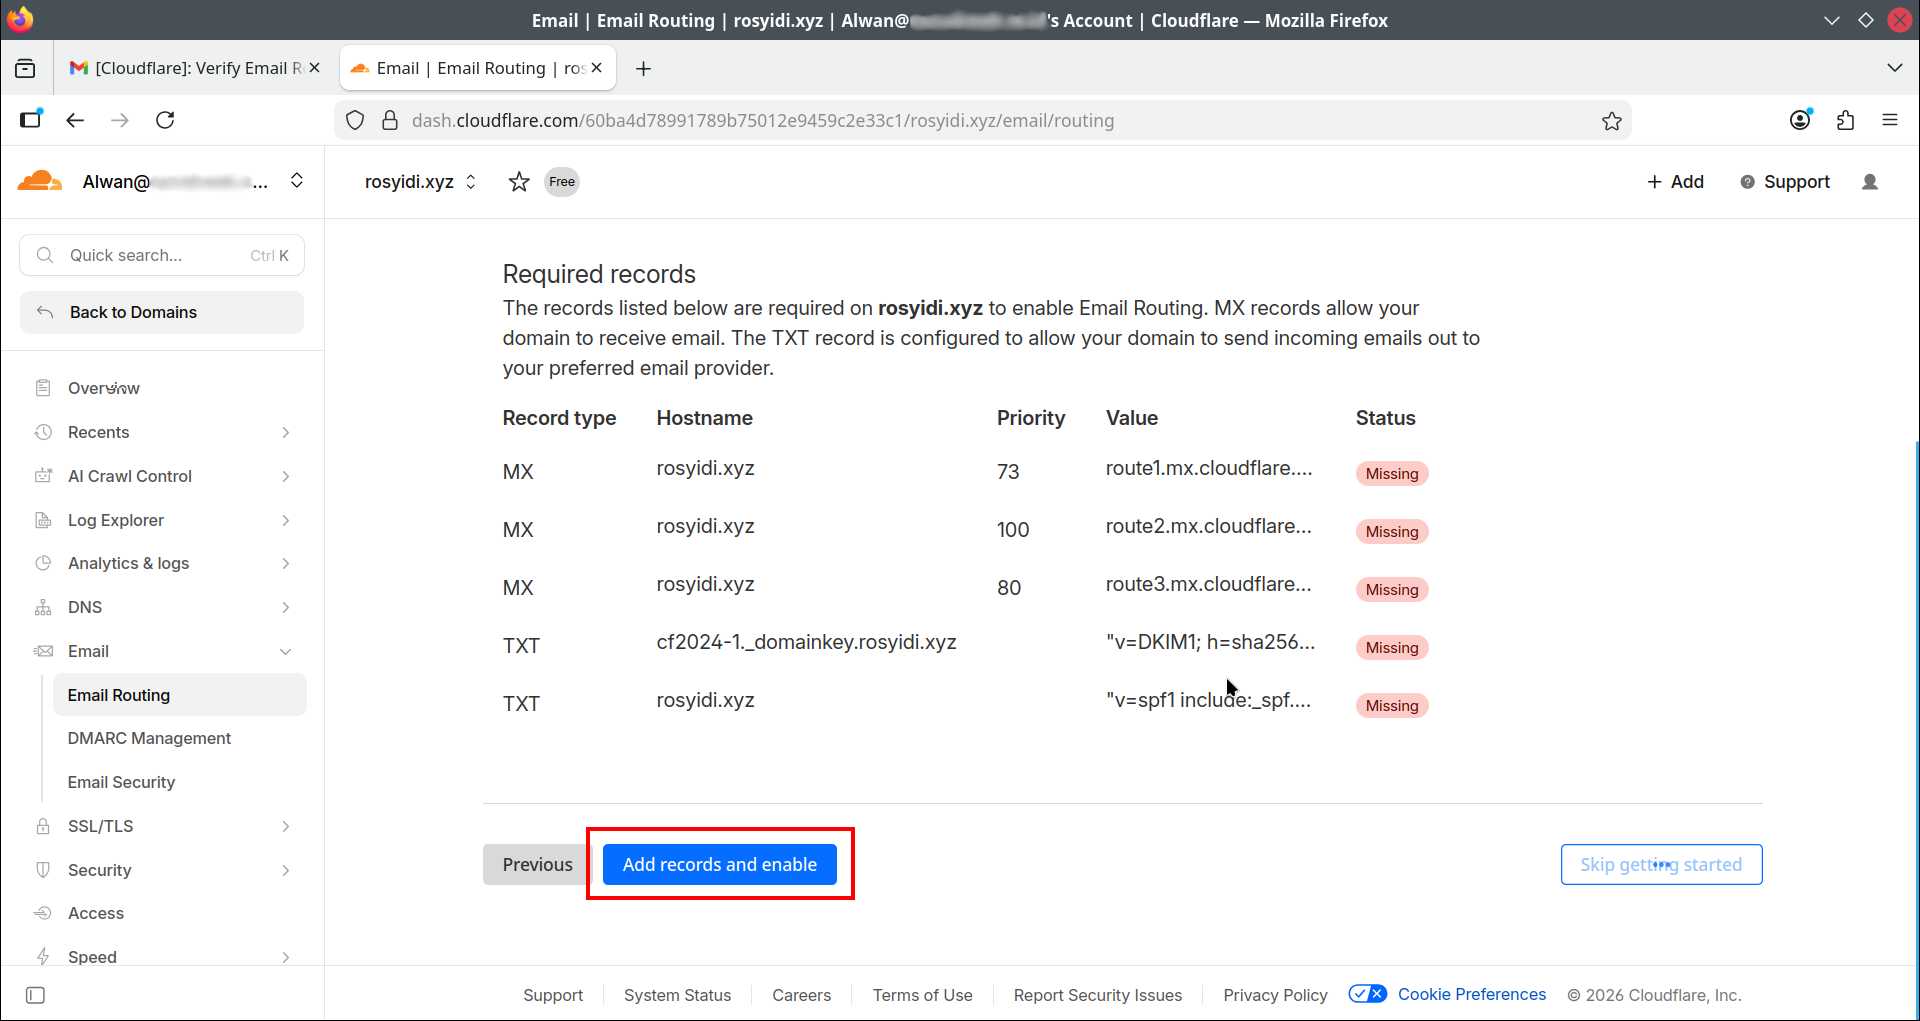
Task: Switch to the Cloudflare Verify Email tab
Action: [x=190, y=68]
